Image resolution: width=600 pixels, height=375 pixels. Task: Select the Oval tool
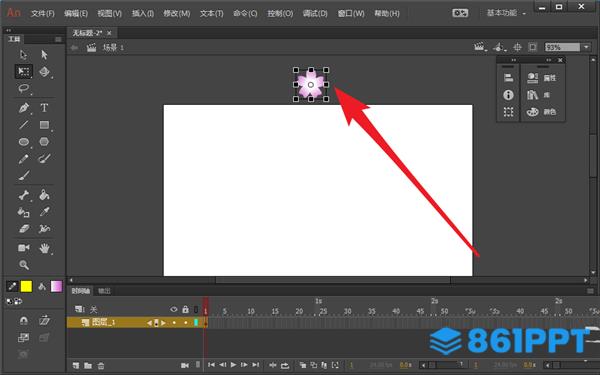coord(24,142)
